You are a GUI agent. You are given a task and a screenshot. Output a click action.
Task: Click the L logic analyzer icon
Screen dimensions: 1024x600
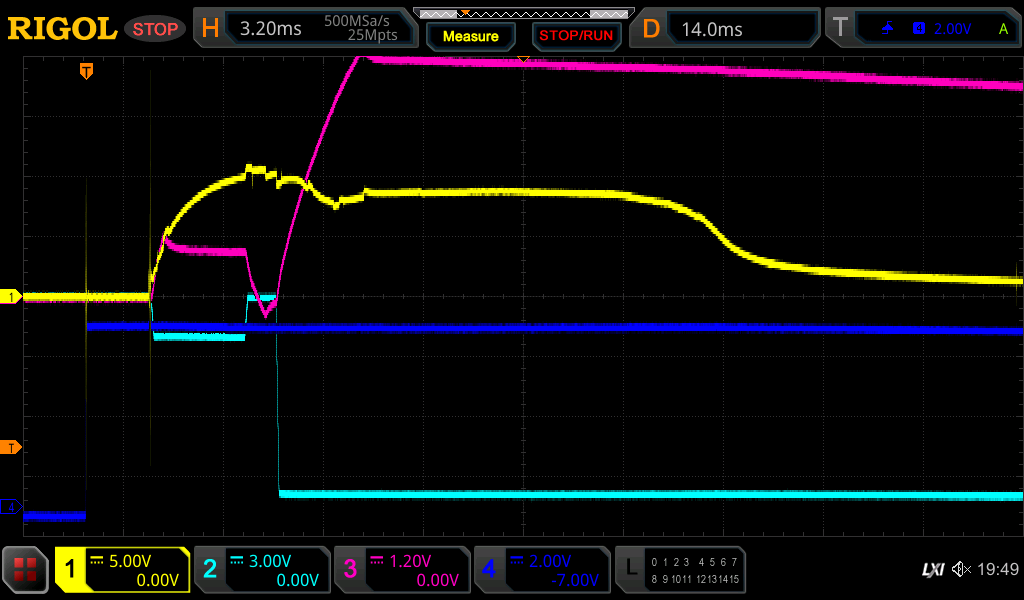632,570
